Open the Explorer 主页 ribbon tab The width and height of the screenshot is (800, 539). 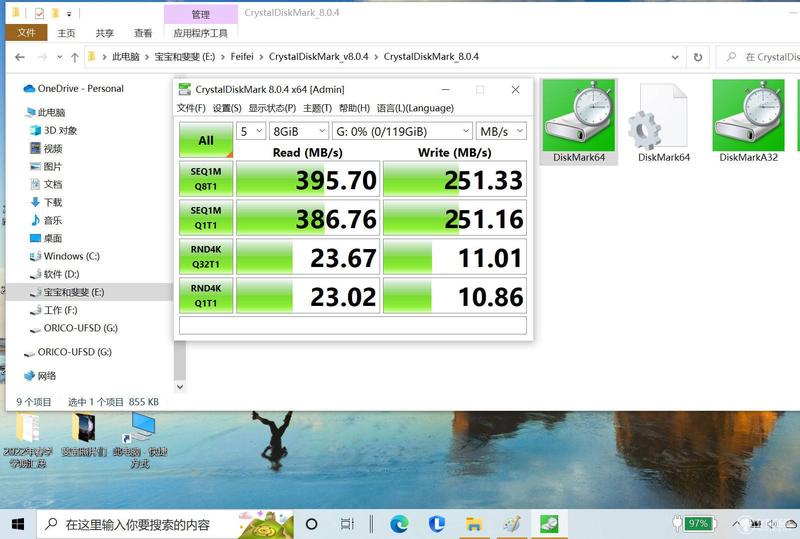[x=66, y=33]
